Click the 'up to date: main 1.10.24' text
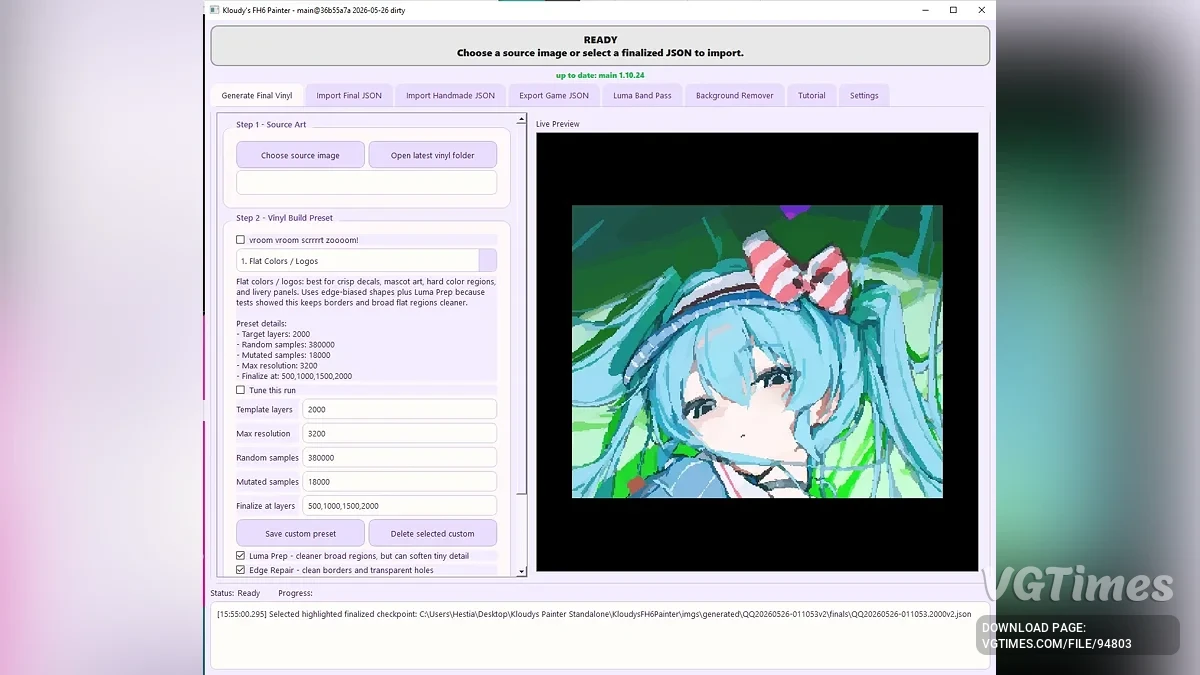Image resolution: width=1200 pixels, height=675 pixels. click(600, 75)
